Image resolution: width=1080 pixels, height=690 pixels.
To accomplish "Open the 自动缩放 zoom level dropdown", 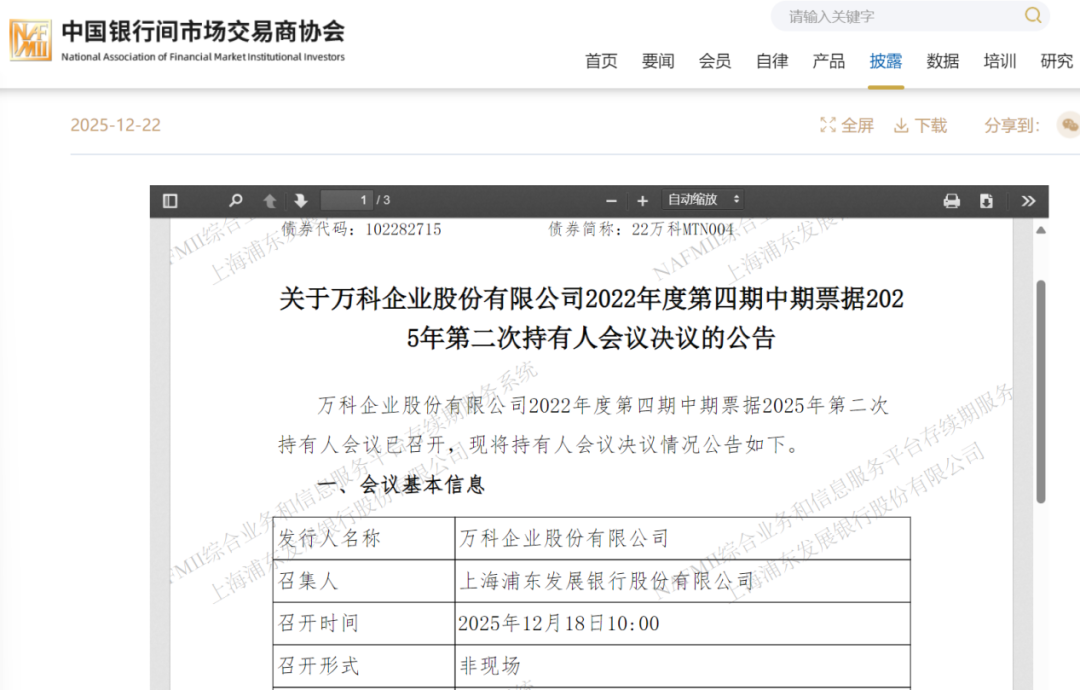I will click(x=703, y=199).
